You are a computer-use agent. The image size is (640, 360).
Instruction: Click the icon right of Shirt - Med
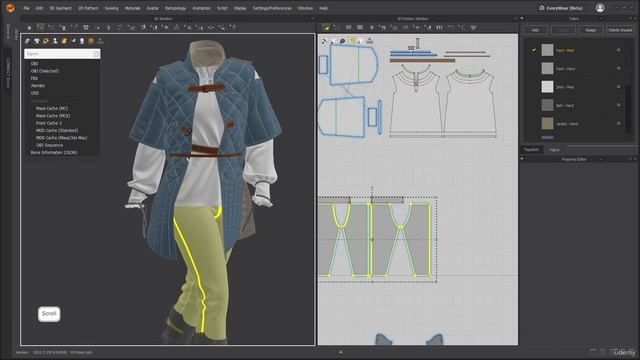coord(618,87)
